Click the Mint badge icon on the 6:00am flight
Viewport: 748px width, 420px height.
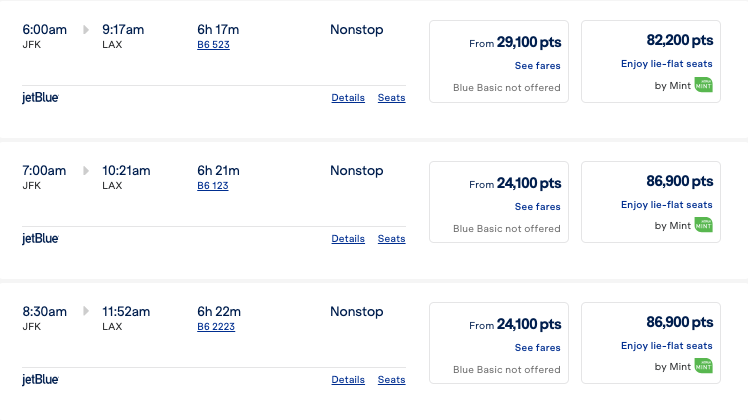pos(704,85)
